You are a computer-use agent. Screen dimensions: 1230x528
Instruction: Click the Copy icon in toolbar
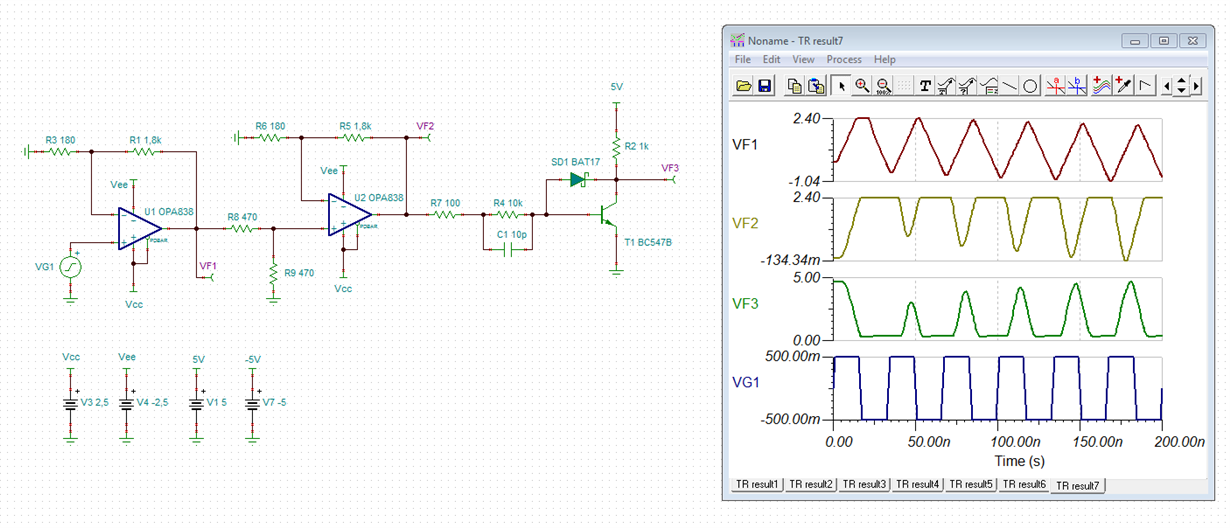pyautogui.click(x=795, y=86)
